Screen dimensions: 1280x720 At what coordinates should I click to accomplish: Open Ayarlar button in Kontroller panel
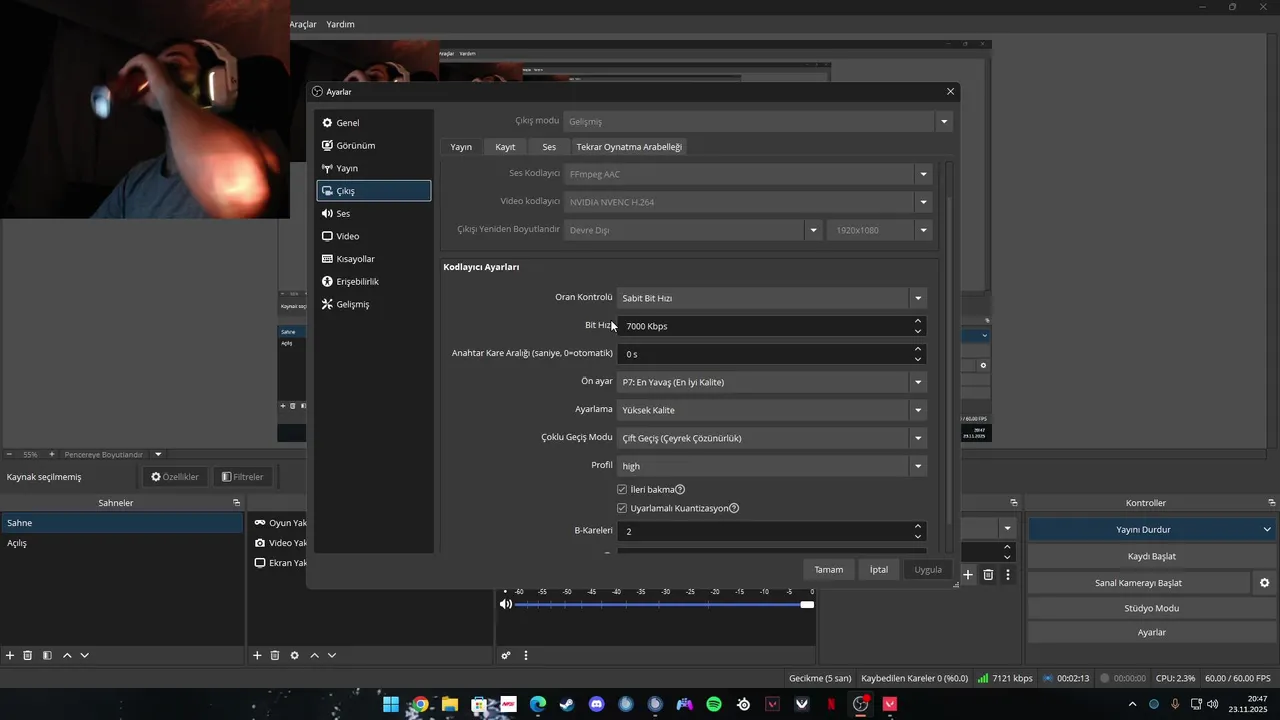tap(1152, 633)
